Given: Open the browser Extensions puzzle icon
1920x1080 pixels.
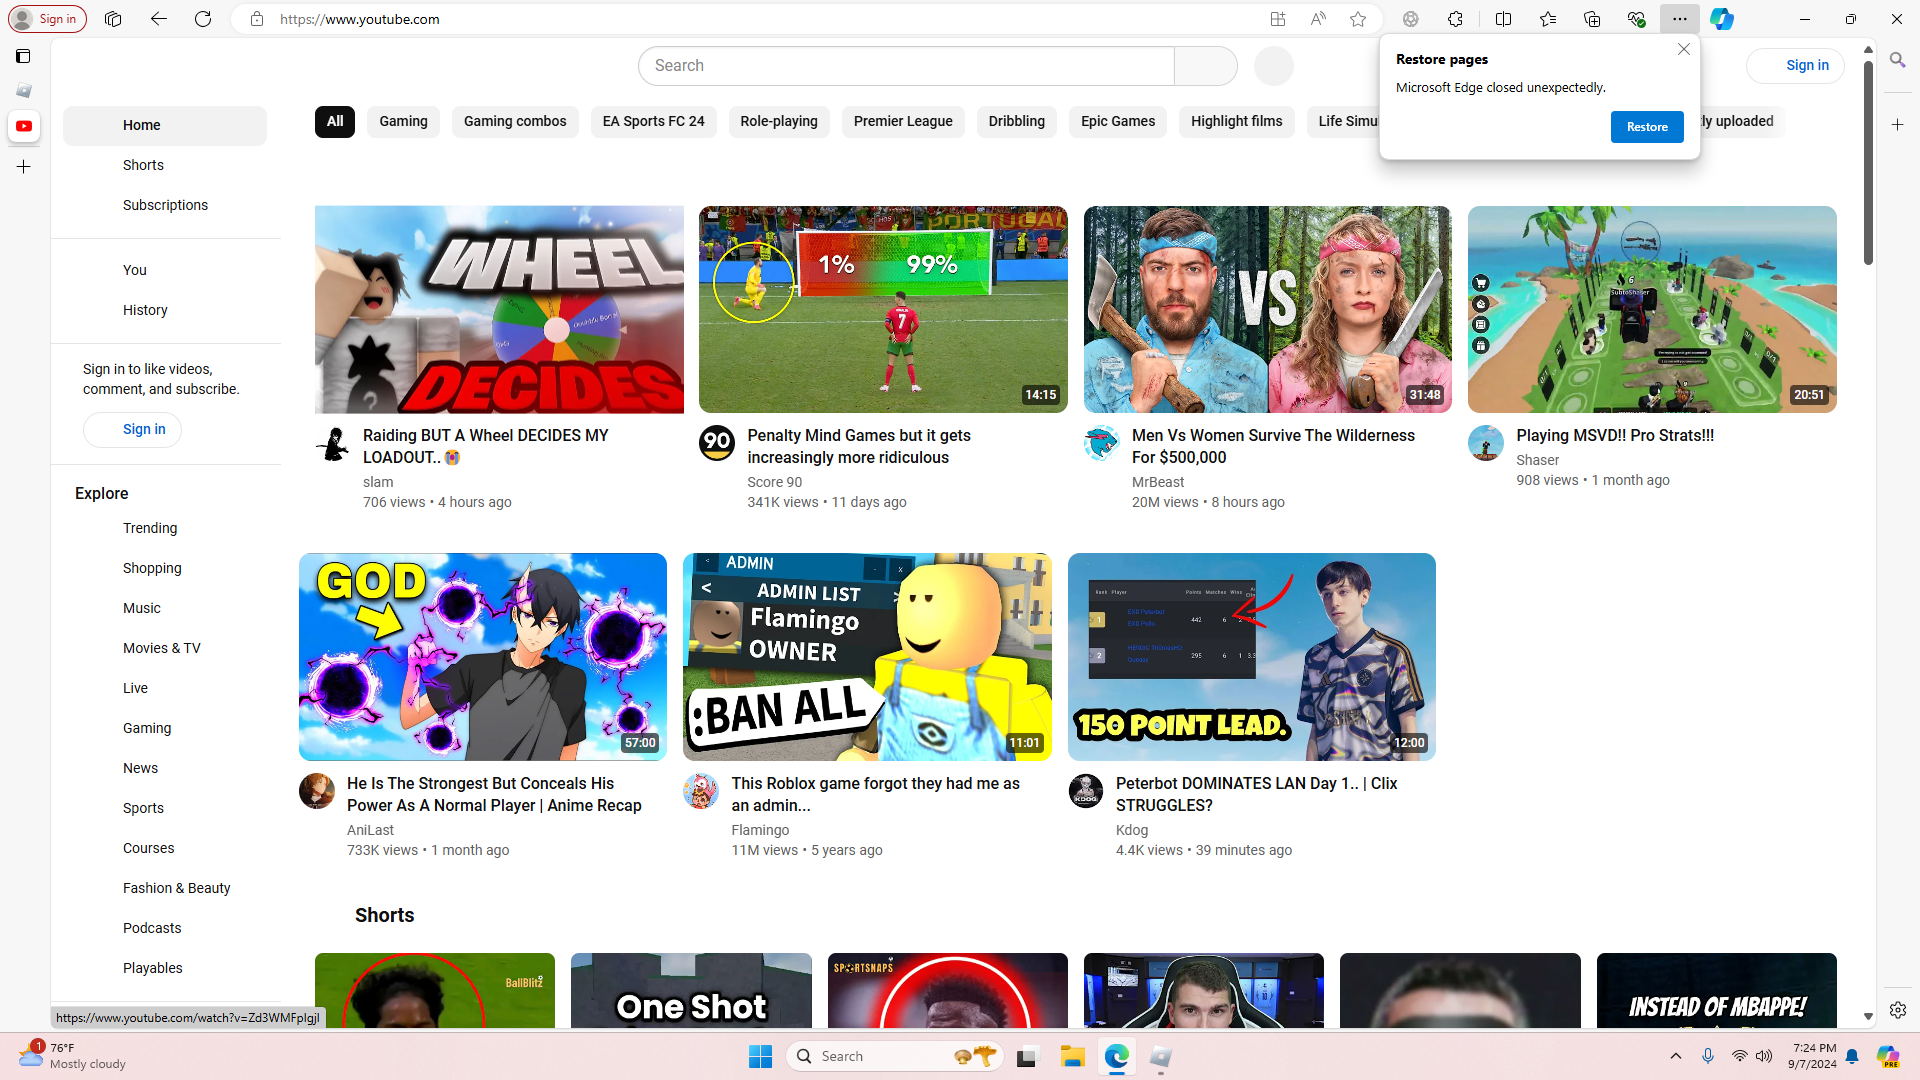Looking at the screenshot, I should pos(1455,19).
